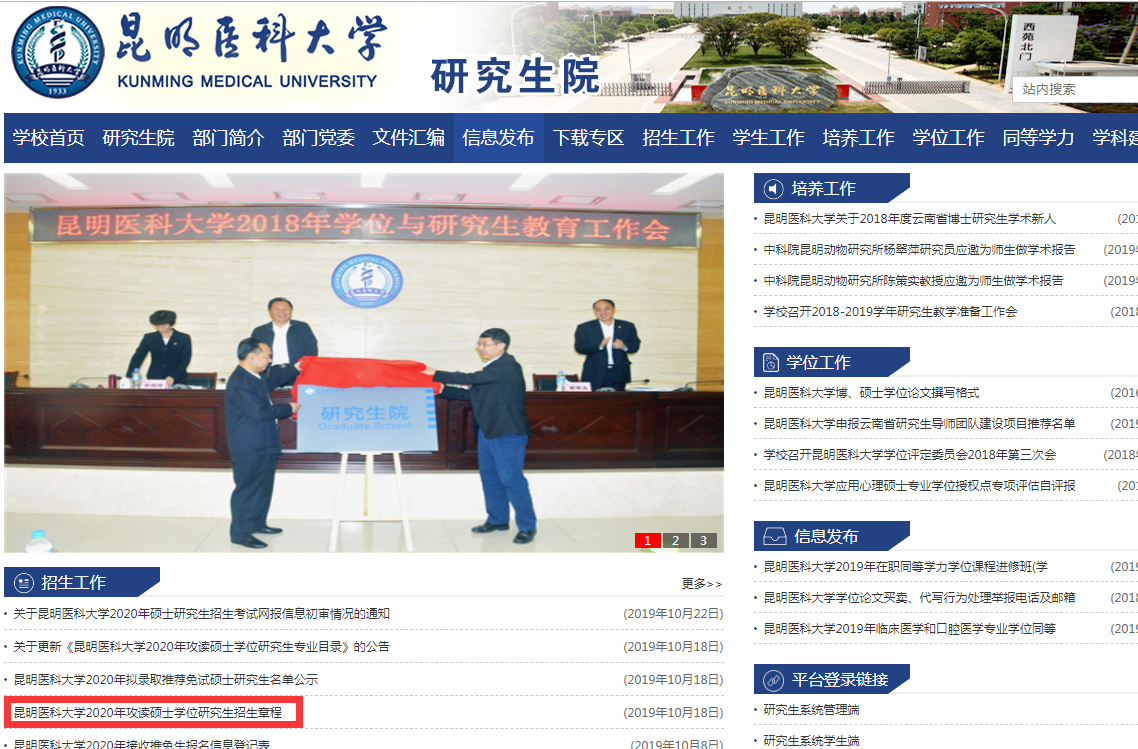Switch to carousel slide 2

point(676,541)
